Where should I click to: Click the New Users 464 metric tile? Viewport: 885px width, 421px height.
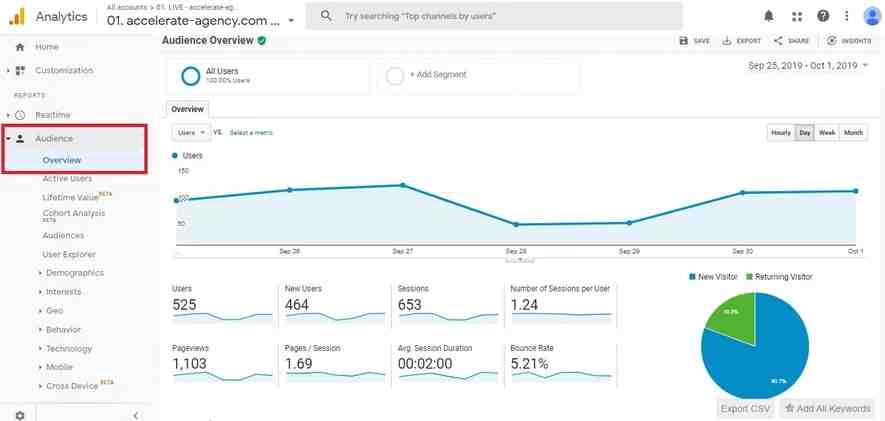coord(335,305)
